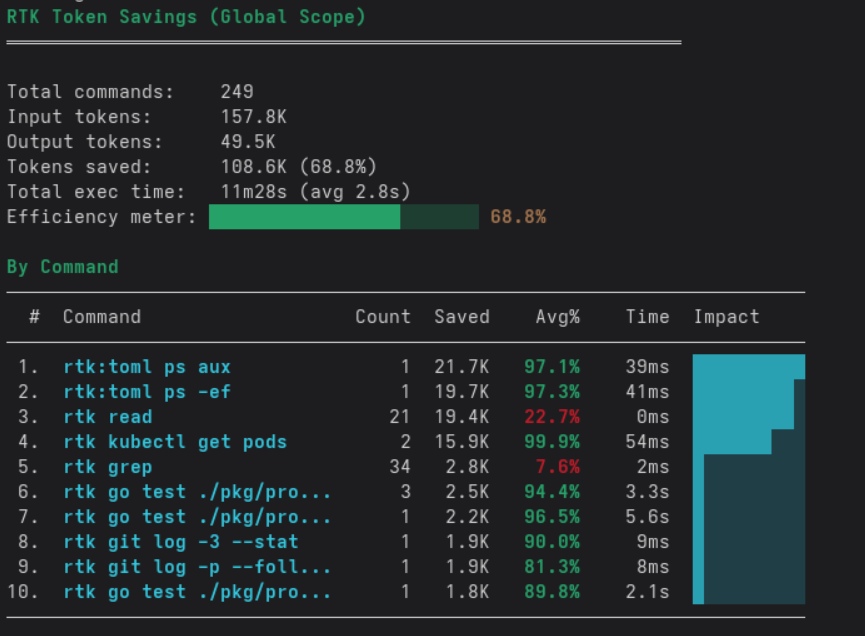Click the impact bar for ps aux row
865x636 pixels.
point(749,367)
